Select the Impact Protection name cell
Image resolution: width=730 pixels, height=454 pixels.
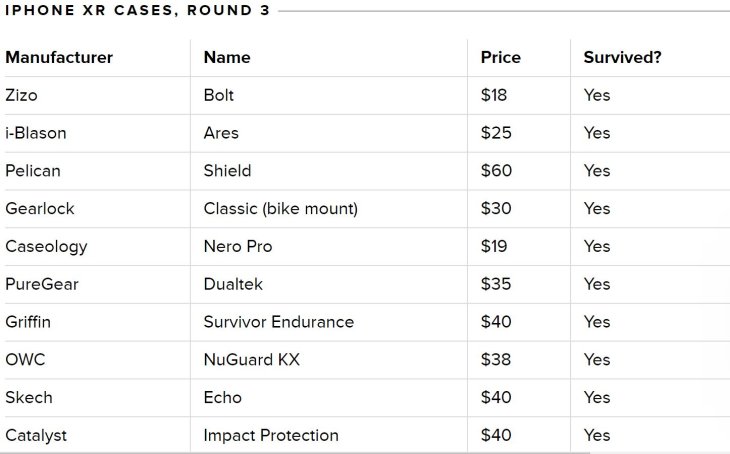[x=271, y=435]
